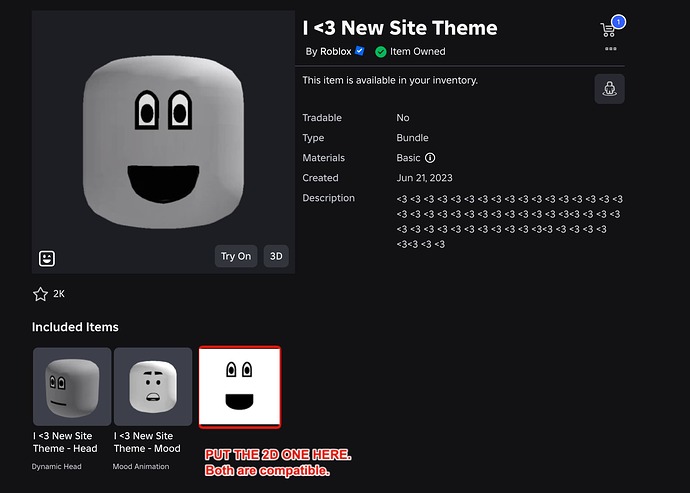Click the emote face icon in preview

(47, 258)
